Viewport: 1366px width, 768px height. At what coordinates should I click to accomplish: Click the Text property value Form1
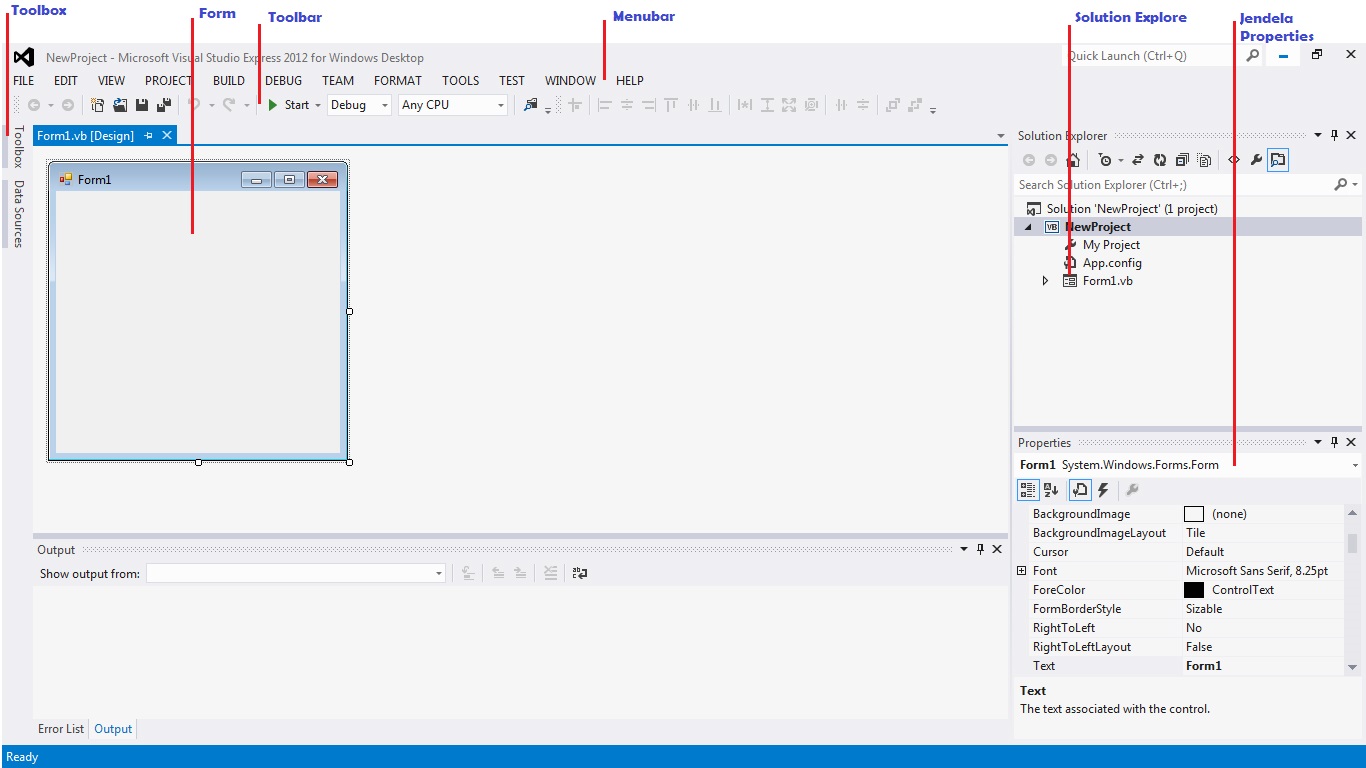[x=1204, y=666]
